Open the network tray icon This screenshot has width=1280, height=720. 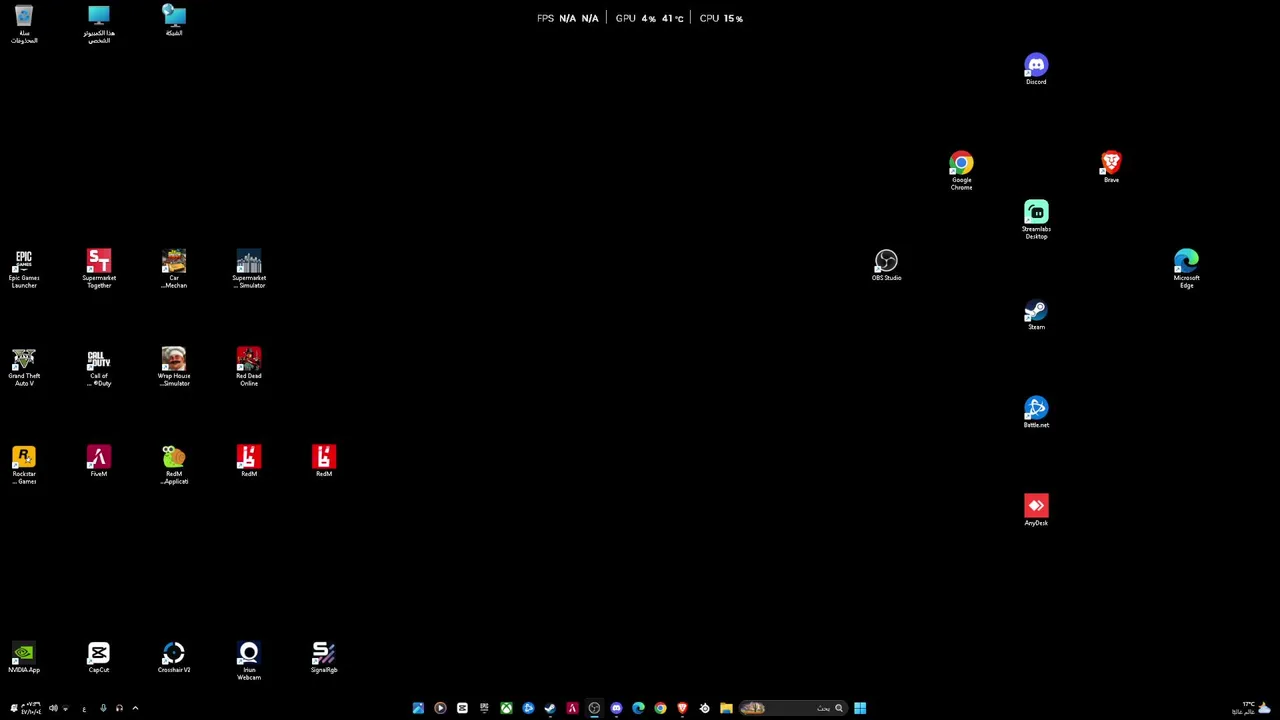pos(66,708)
